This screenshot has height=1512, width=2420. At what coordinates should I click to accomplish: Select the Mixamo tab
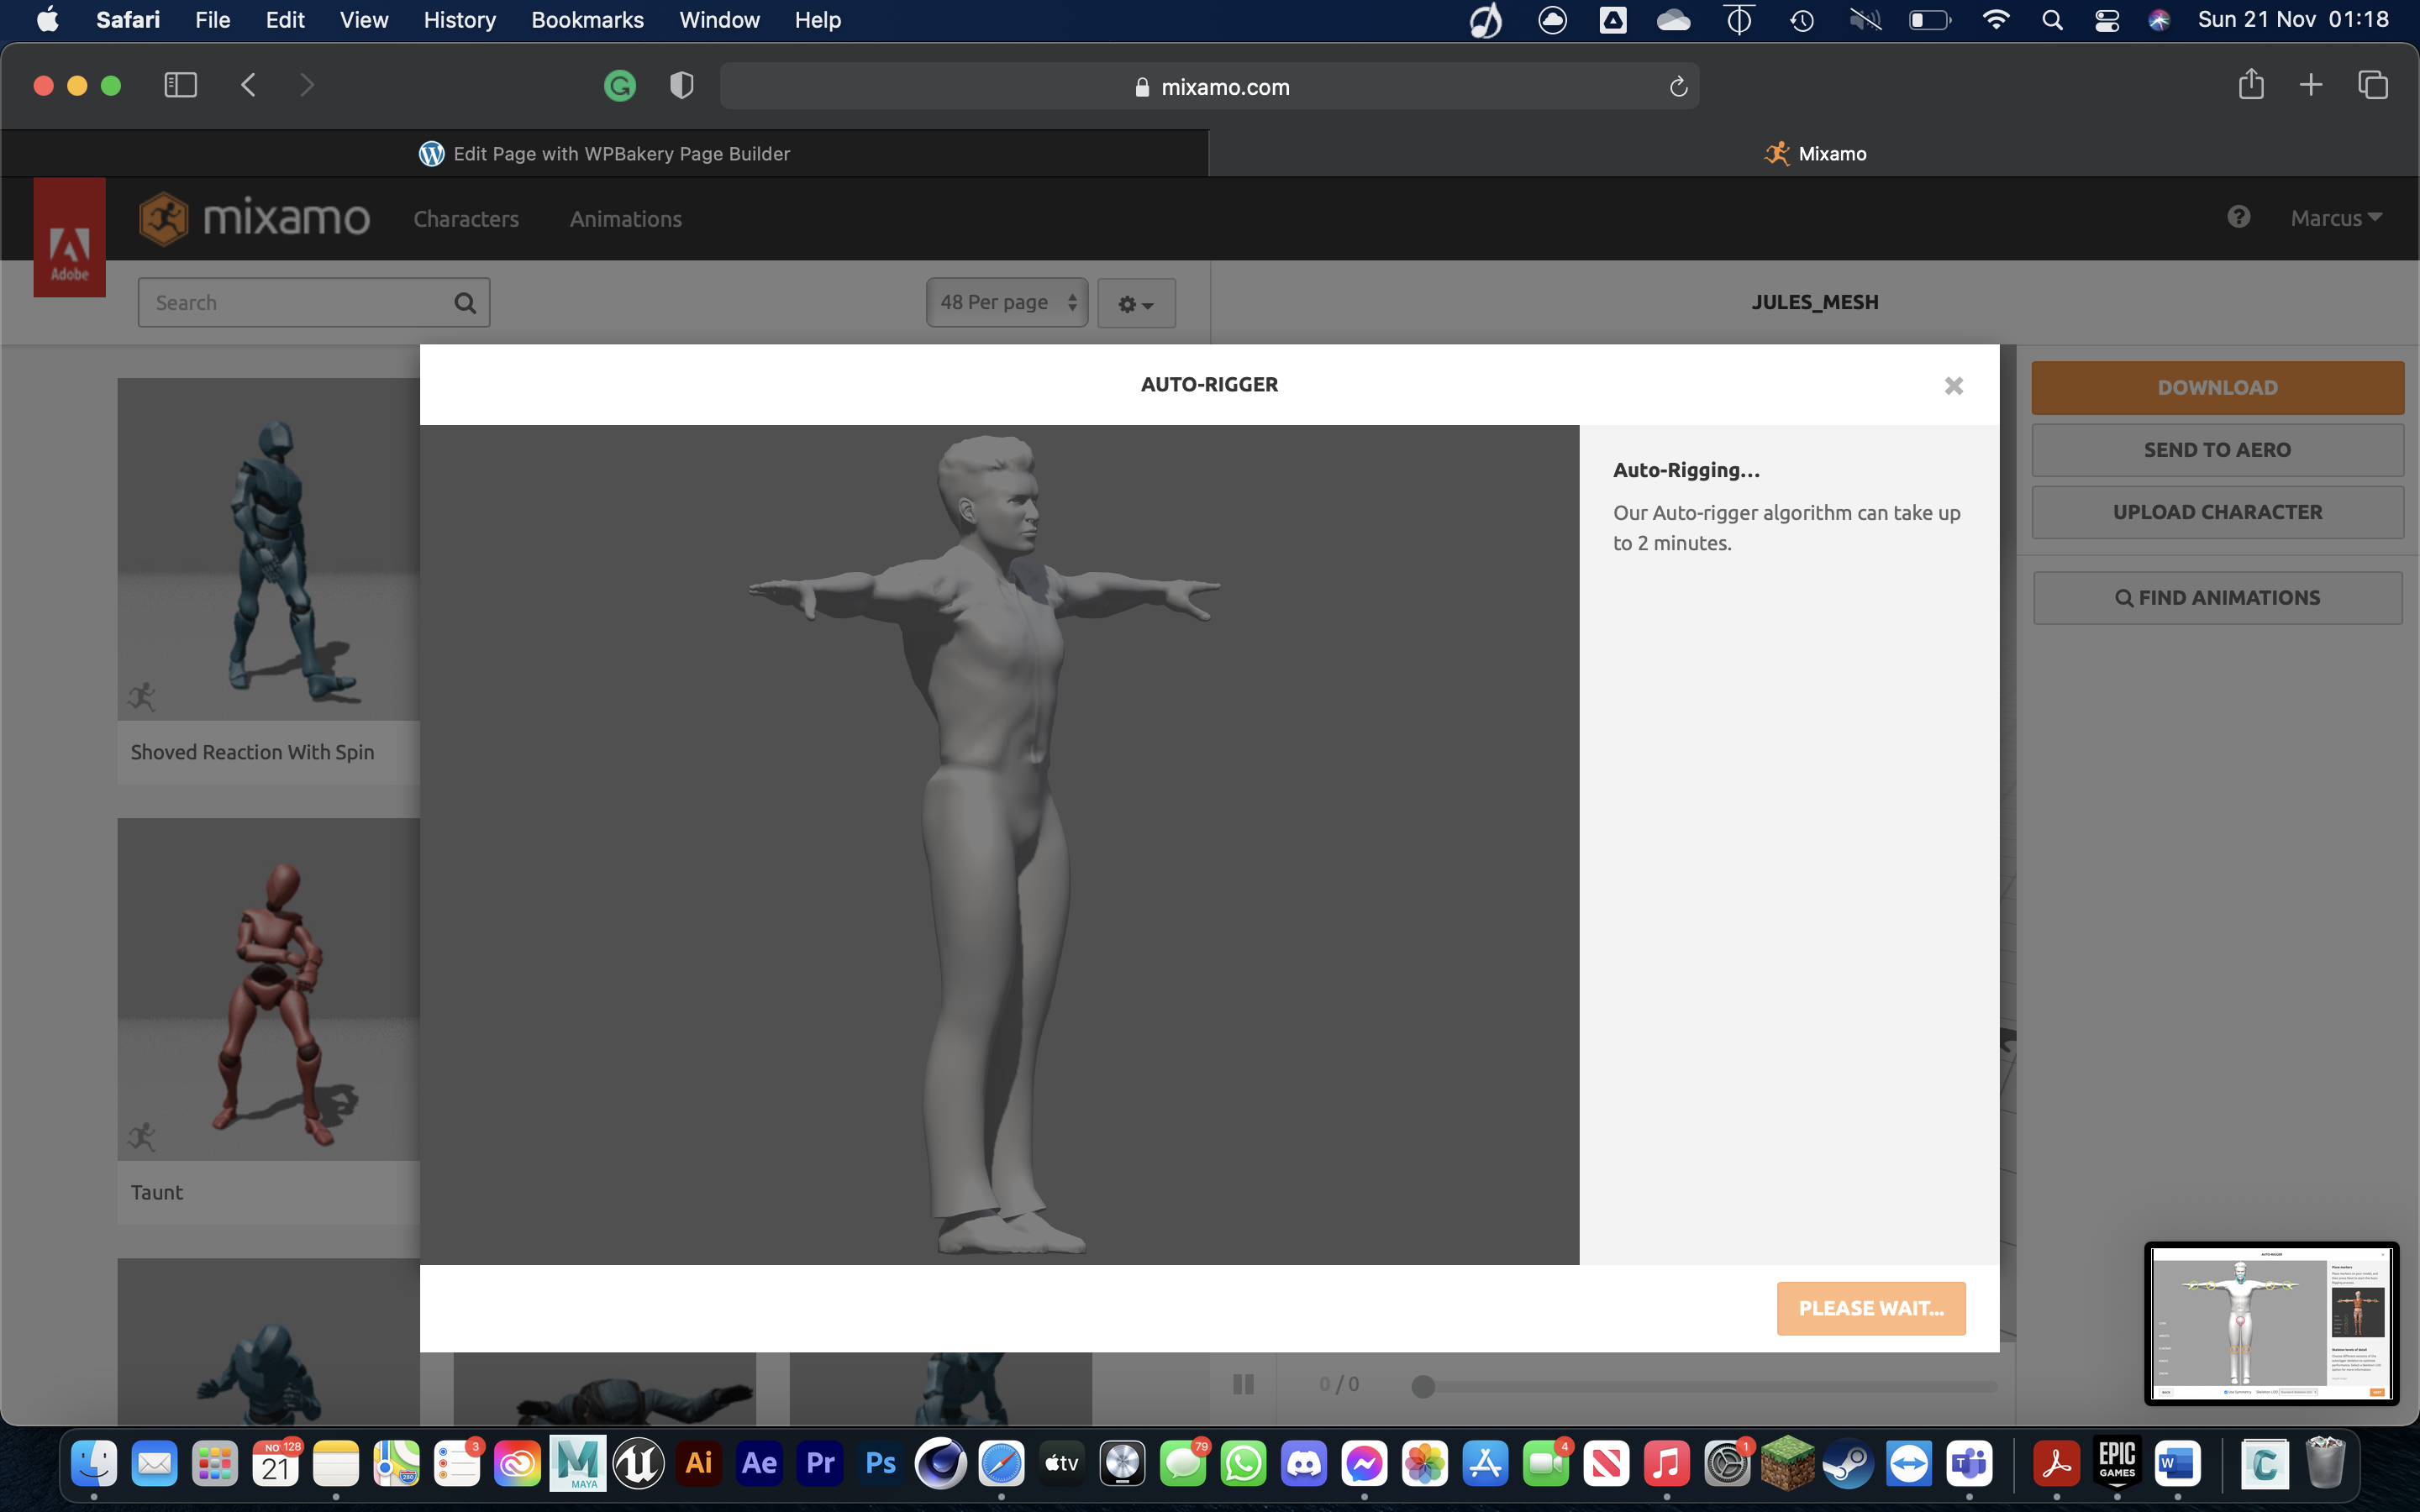coord(1814,153)
